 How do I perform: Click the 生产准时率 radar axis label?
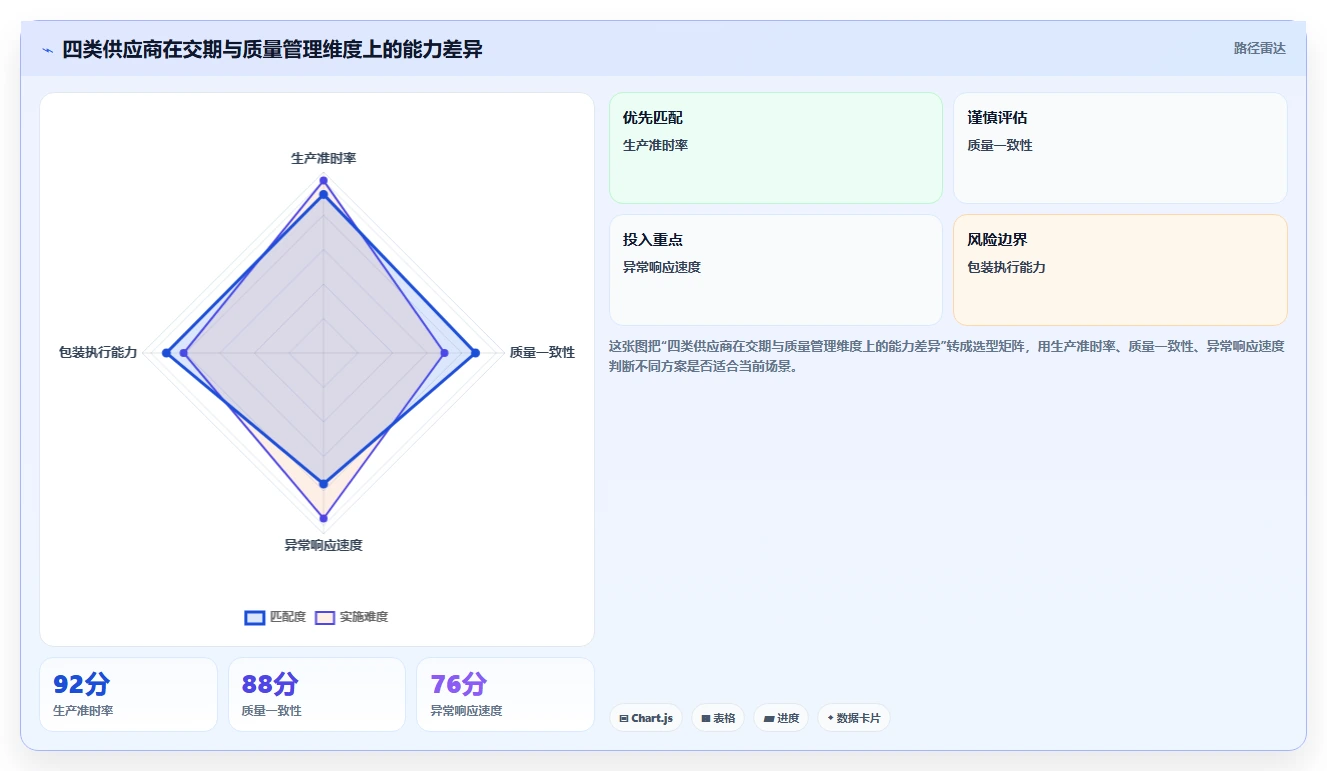point(323,158)
